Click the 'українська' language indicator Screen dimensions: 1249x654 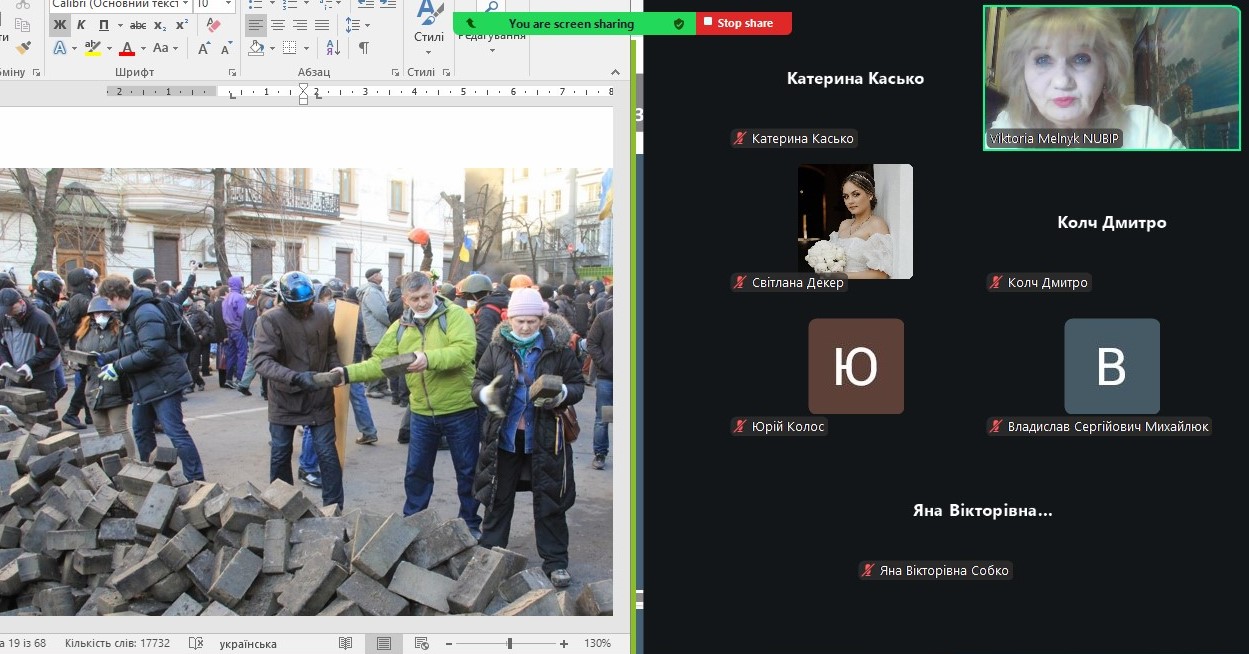click(x=248, y=643)
